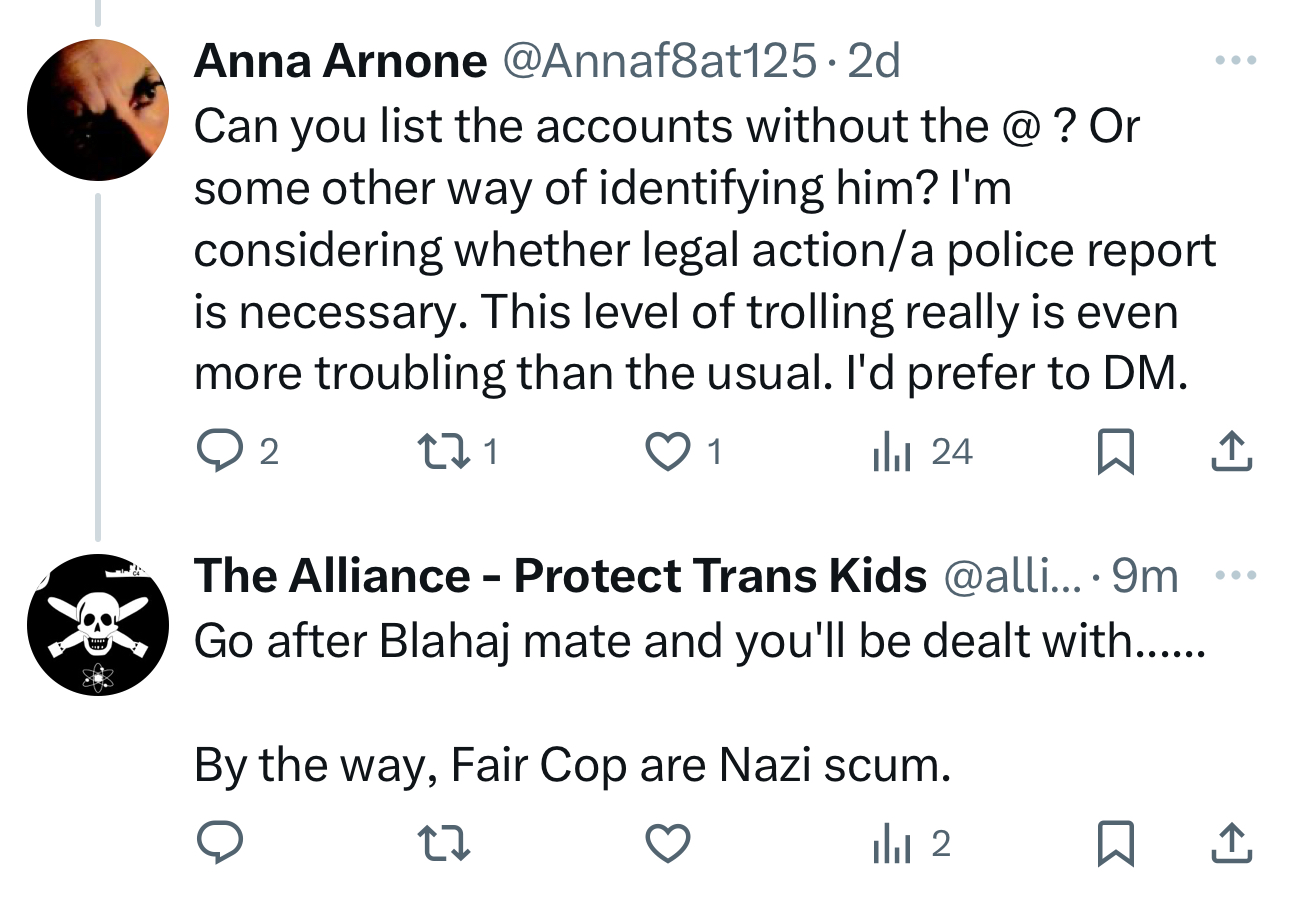Bookmark Anna Arnone's tweet
The width and height of the screenshot is (1290, 909).
(x=1115, y=453)
